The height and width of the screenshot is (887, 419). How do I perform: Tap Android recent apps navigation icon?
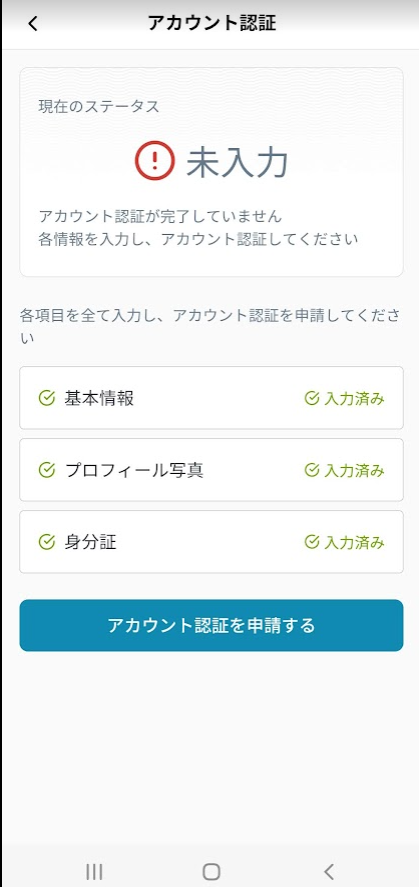tap(94, 871)
